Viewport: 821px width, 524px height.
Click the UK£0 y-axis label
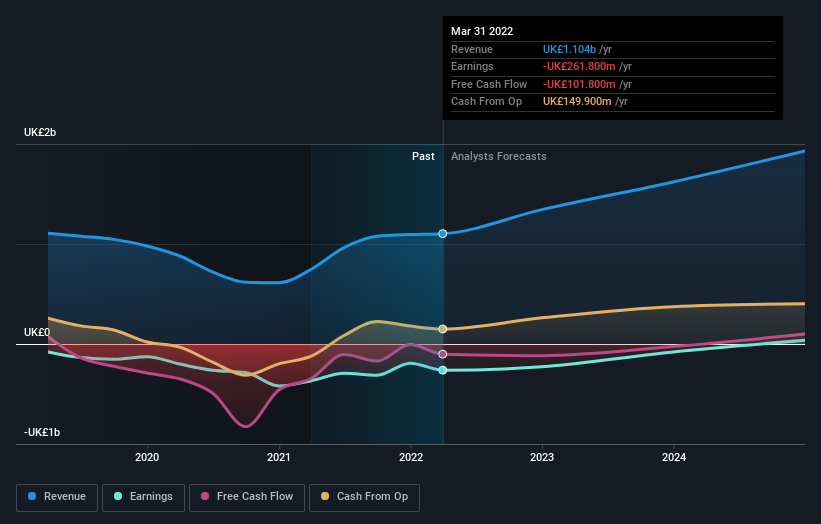(37, 332)
